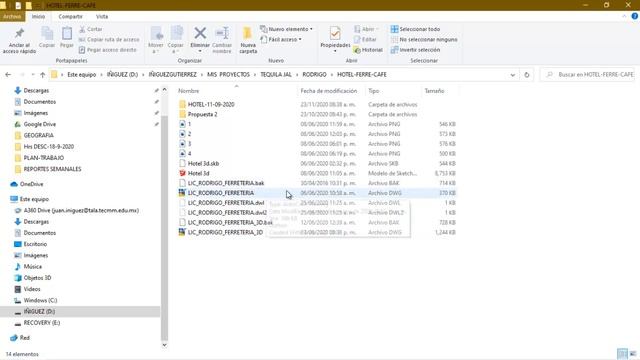This screenshot has height=360, width=640.
Task: Open the GEOGRAFIA folder in sidebar
Action: click(x=38, y=135)
